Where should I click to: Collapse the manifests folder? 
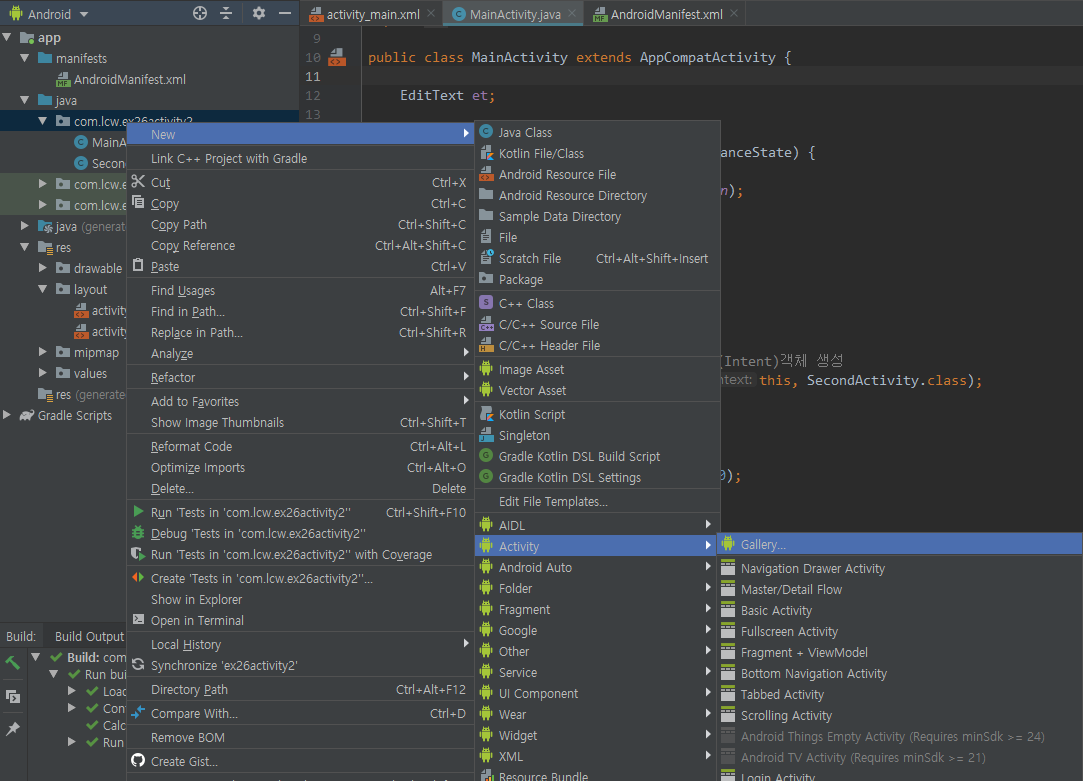(x=25, y=58)
